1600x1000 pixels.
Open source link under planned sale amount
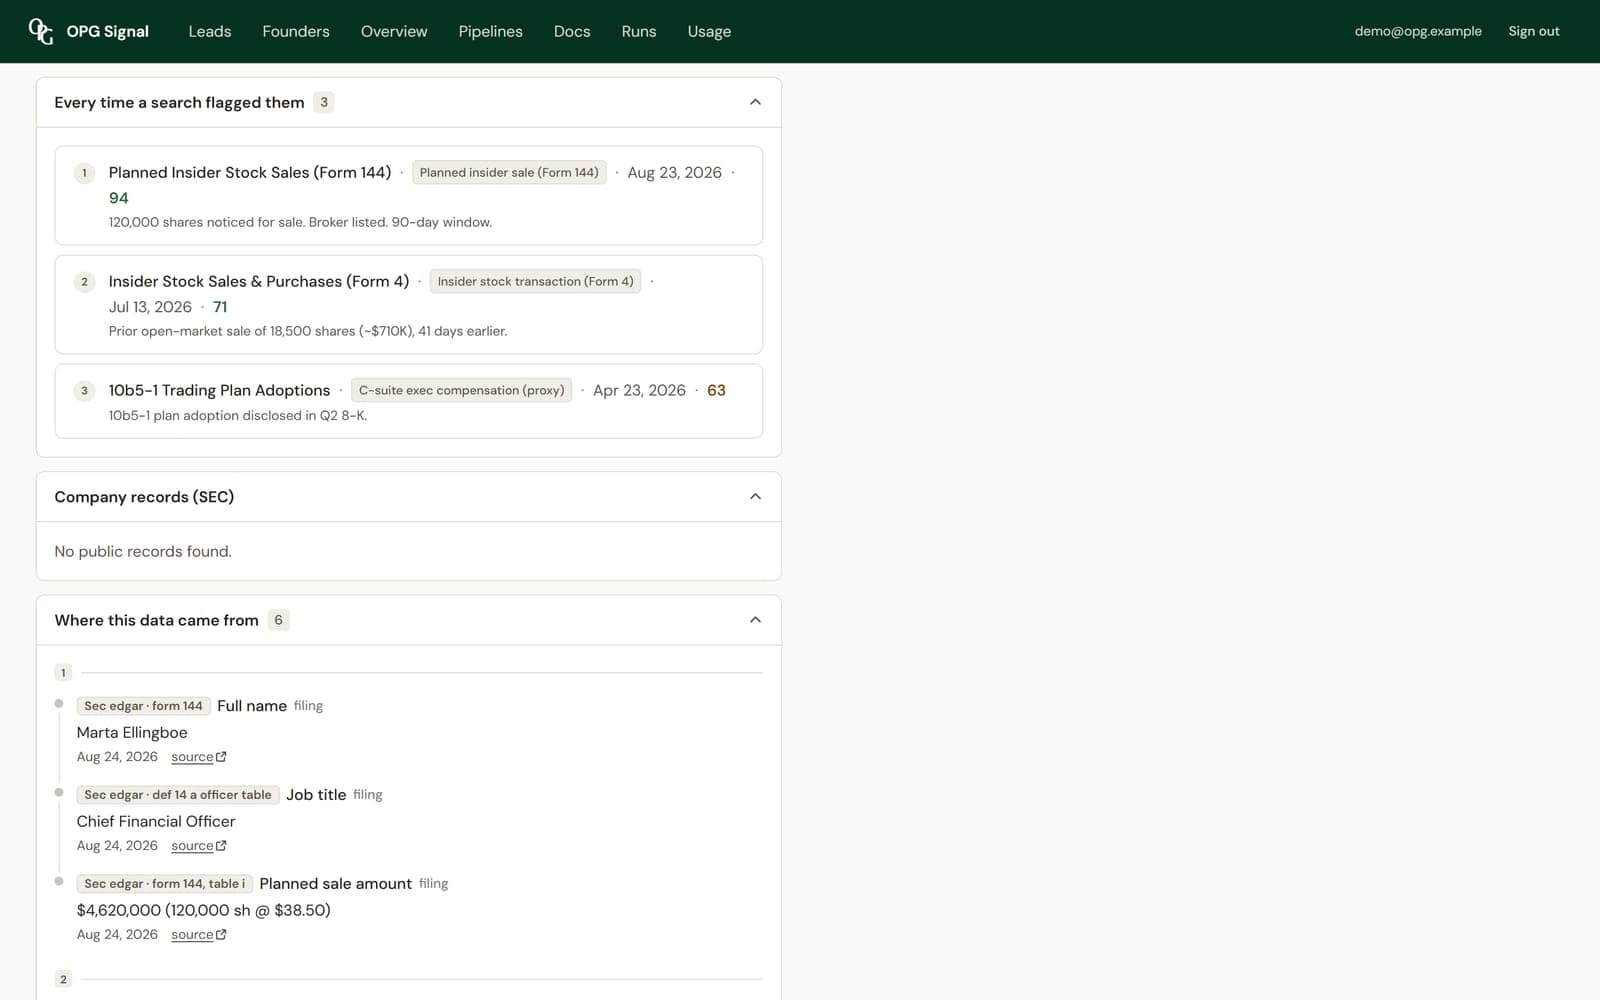click(192, 935)
